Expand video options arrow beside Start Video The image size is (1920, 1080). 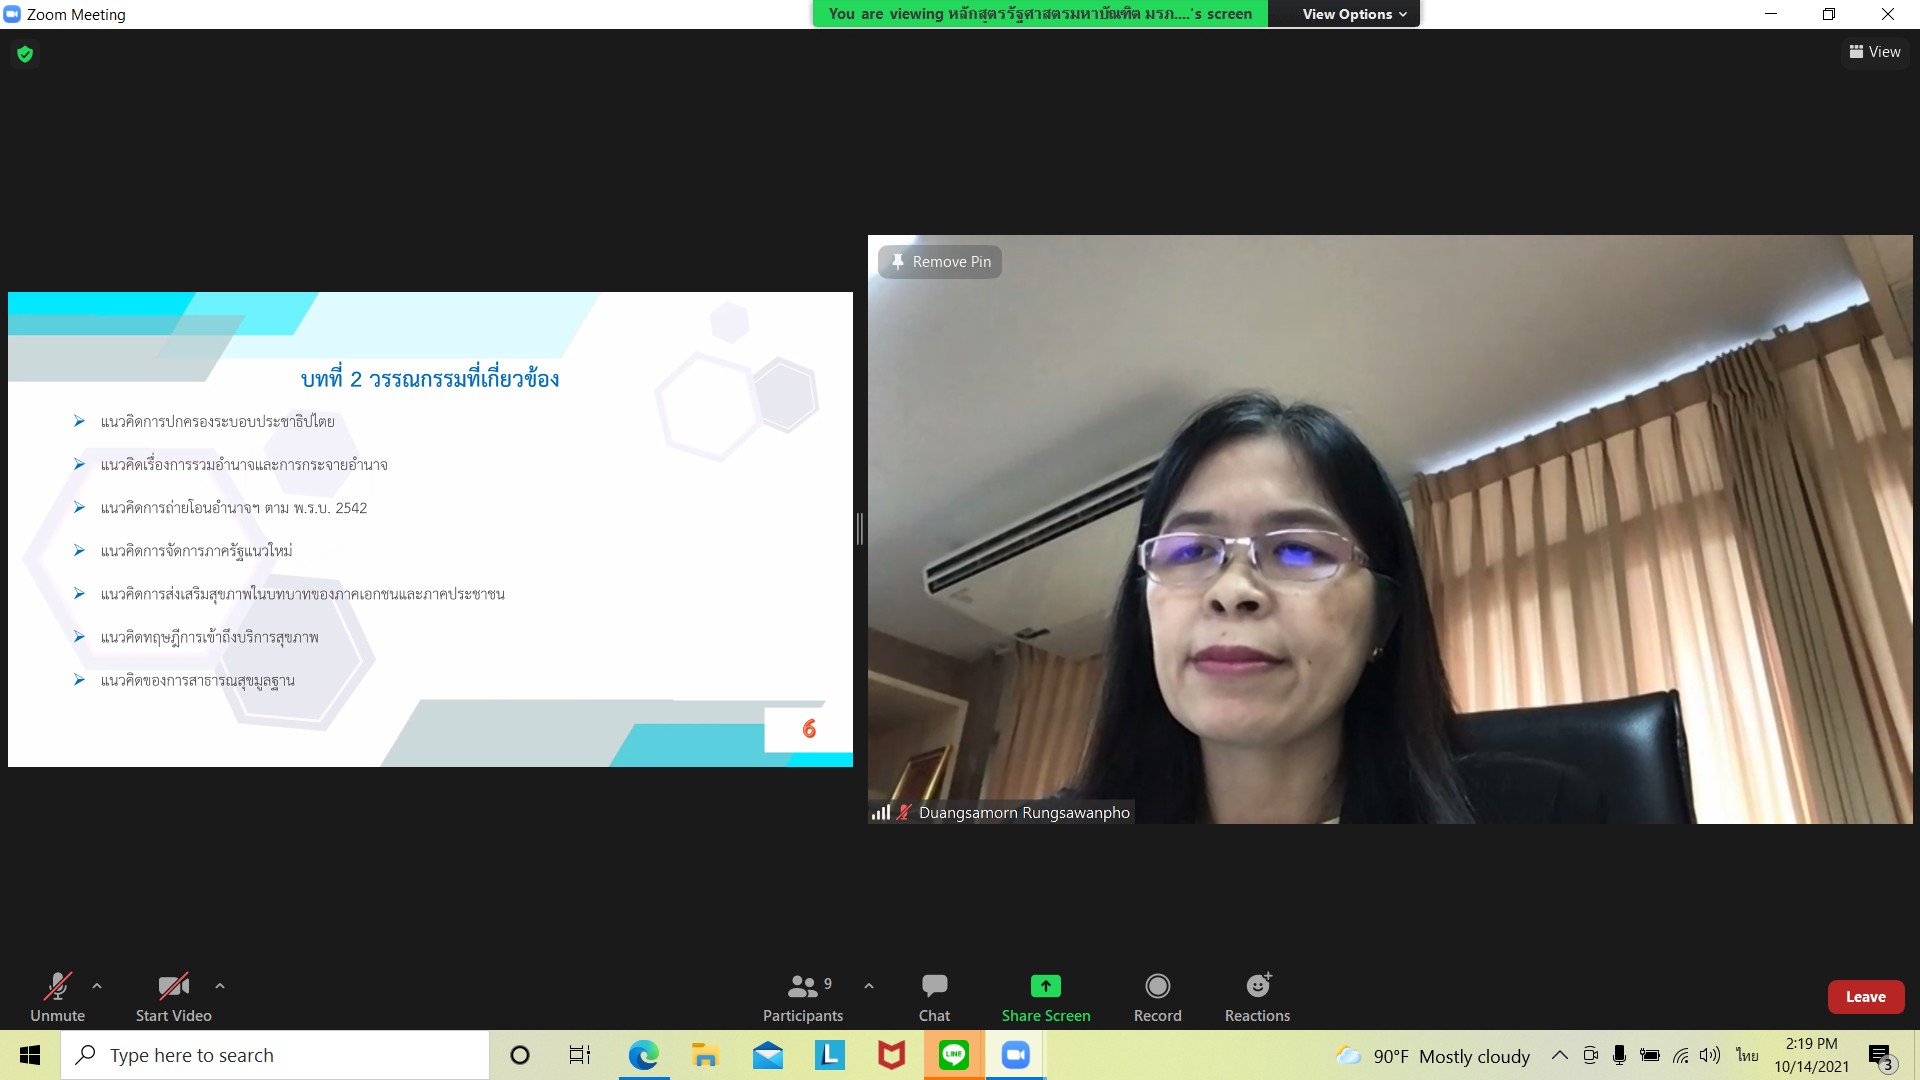coord(220,986)
